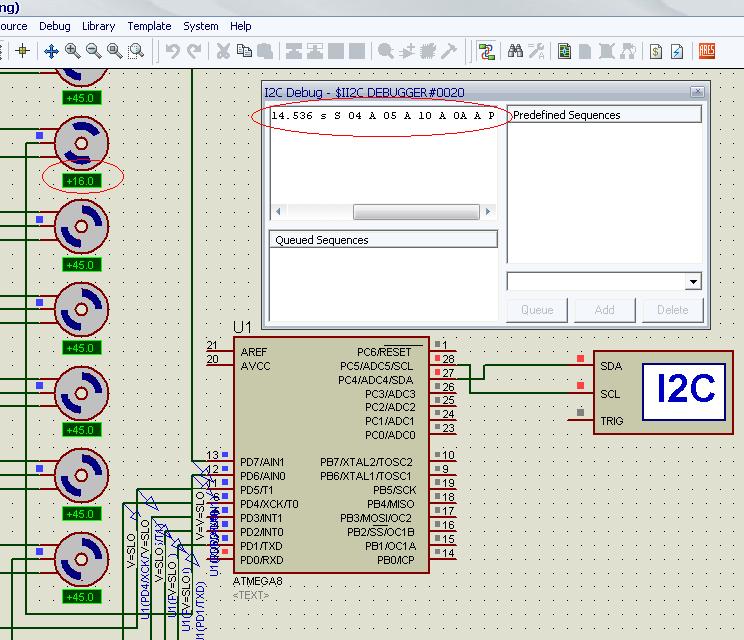Click the scrollbar right arrow in I2C log
This screenshot has height=640, width=744.
click(489, 212)
